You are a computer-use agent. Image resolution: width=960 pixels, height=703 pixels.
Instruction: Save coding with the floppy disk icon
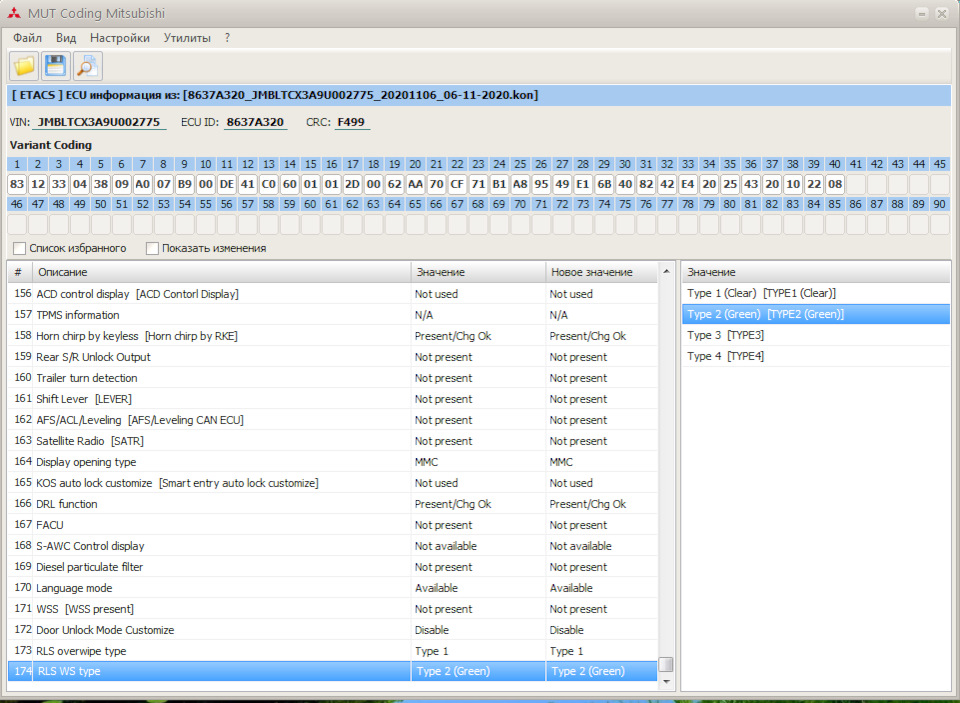point(56,66)
